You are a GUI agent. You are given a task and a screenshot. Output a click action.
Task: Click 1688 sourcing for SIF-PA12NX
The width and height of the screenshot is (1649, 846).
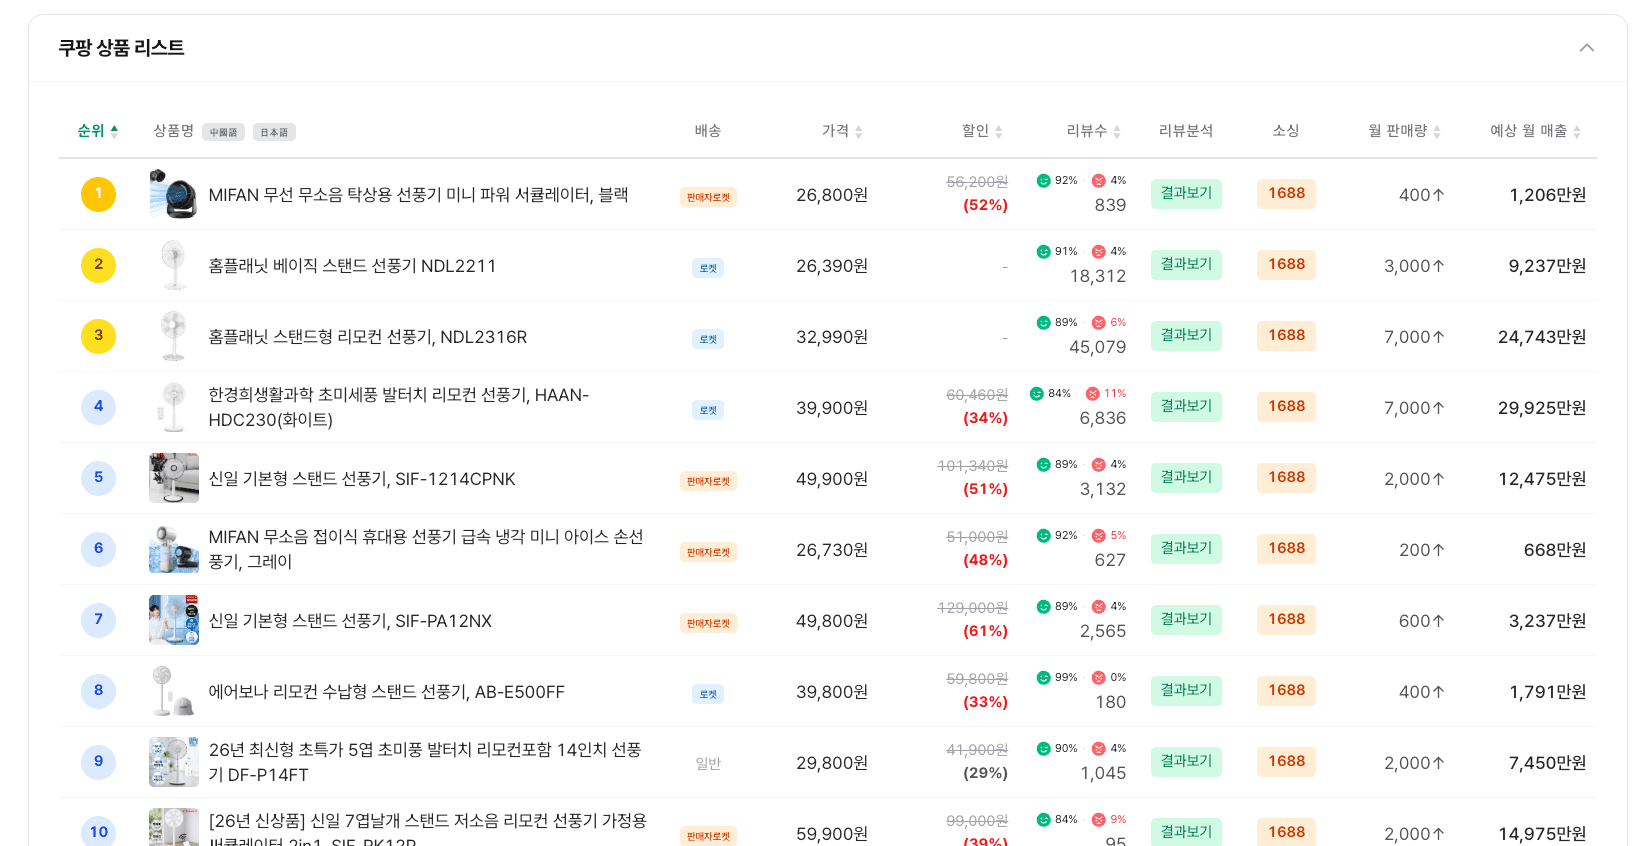[x=1286, y=619]
